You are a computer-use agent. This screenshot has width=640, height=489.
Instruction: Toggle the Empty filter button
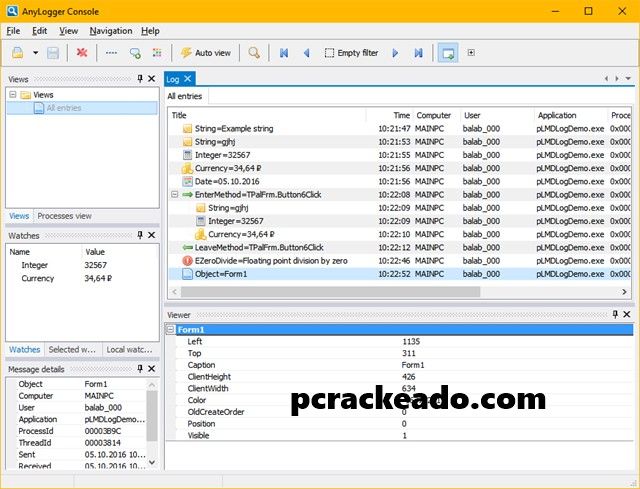tap(350, 52)
